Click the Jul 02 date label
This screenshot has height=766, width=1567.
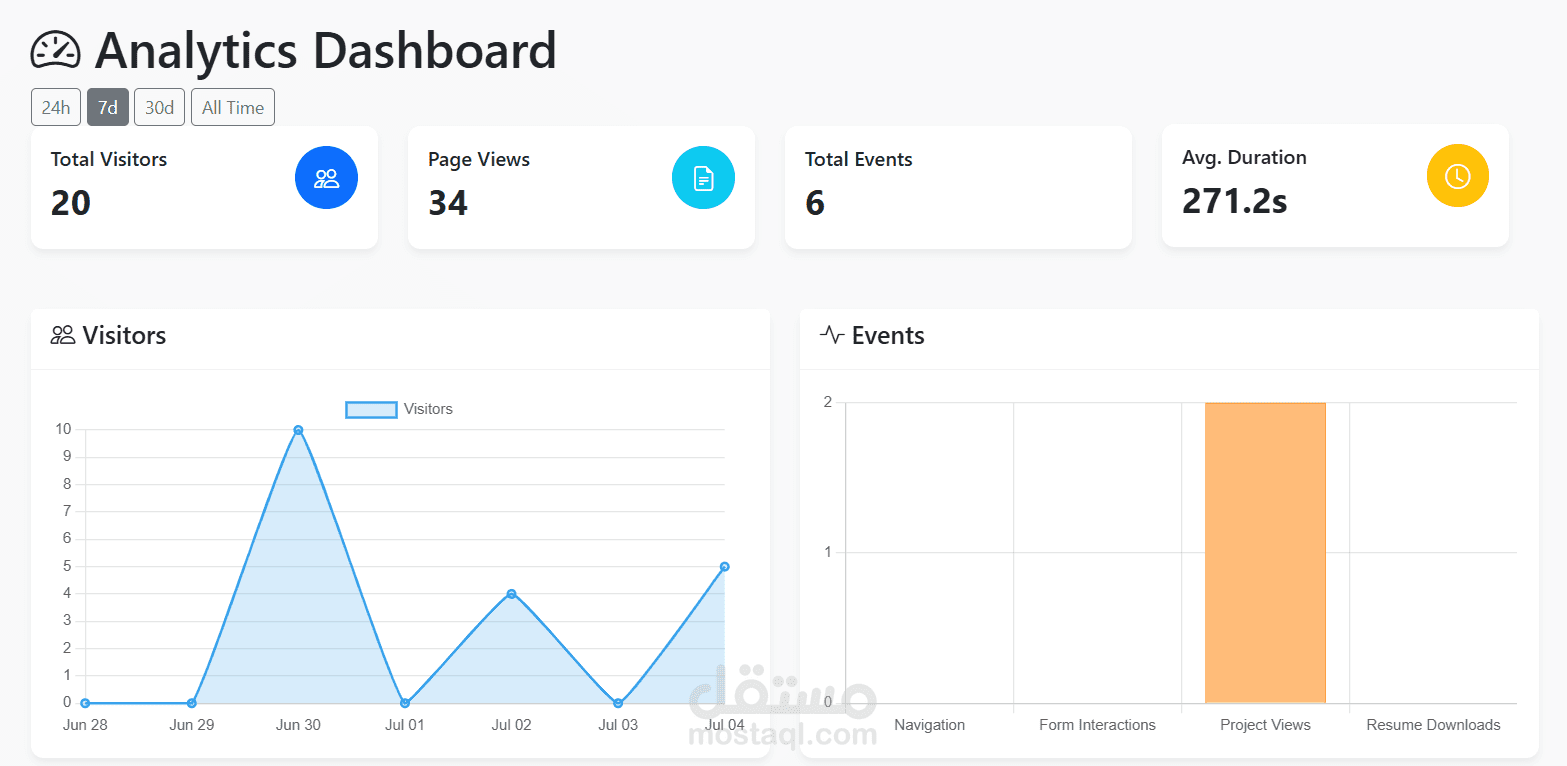[x=511, y=725]
